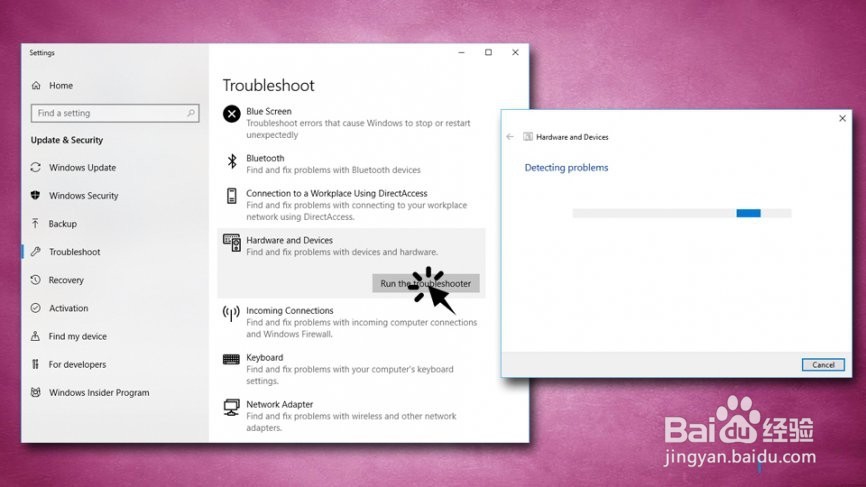This screenshot has height=487, width=866.
Task: Click the Troubleshoot wrench icon in sidebar
Action: coord(36,252)
